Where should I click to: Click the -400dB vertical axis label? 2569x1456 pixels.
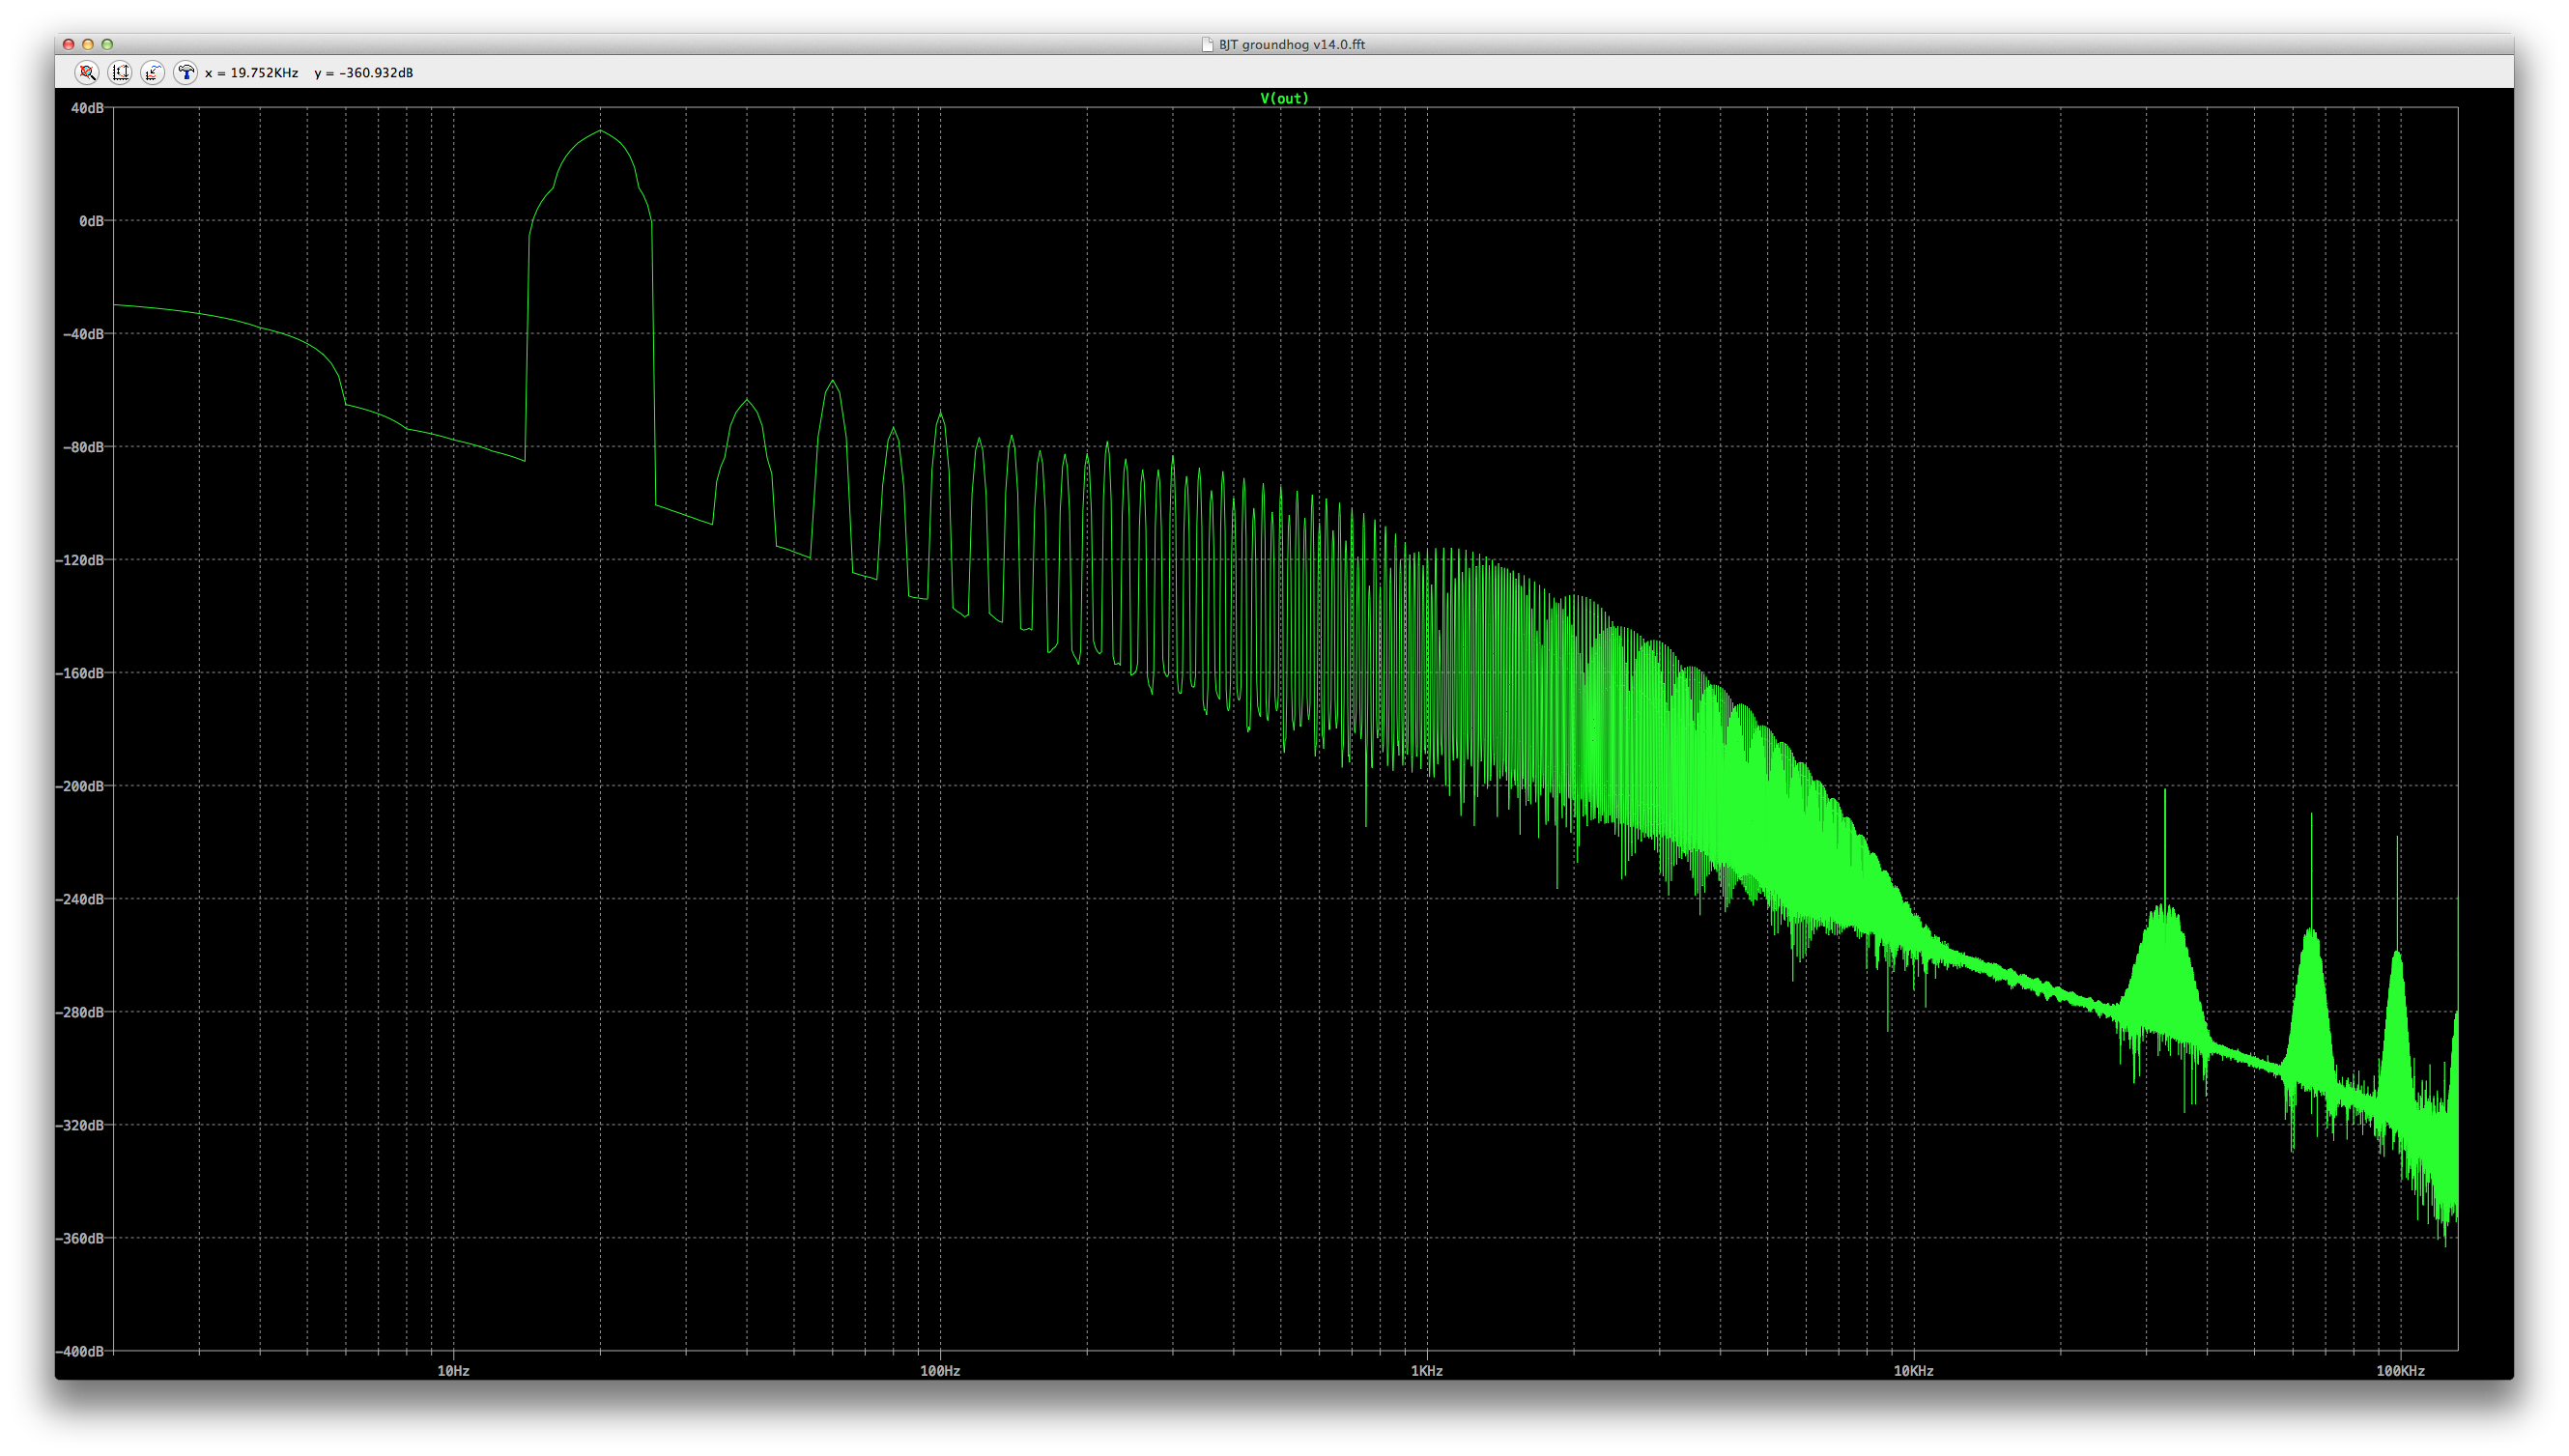tap(79, 1351)
